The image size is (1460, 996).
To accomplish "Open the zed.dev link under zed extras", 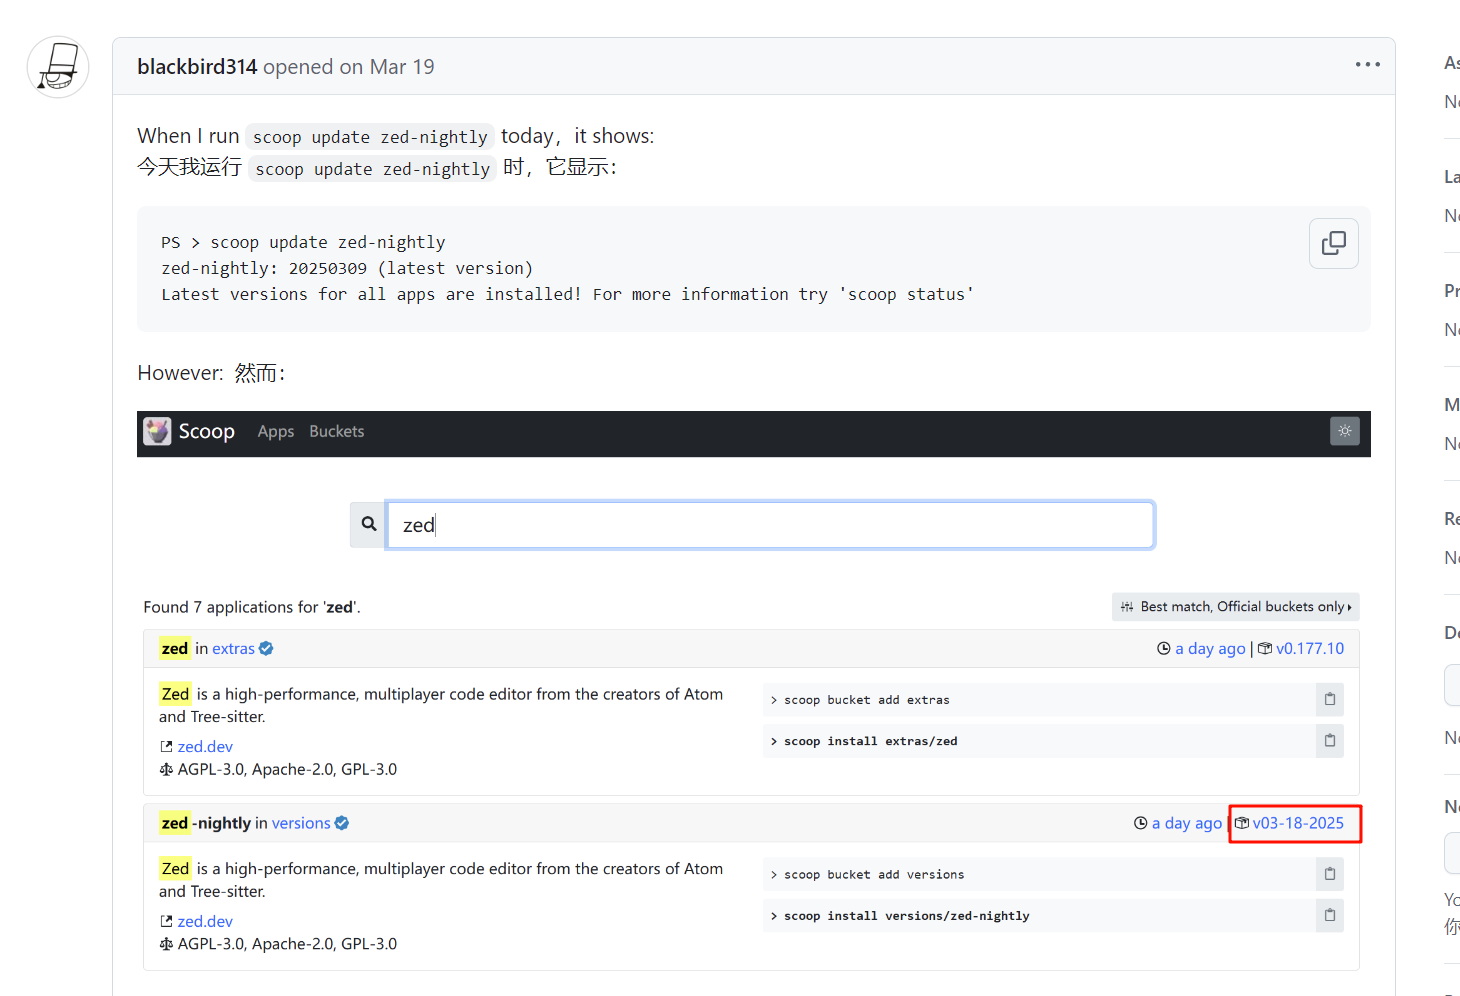I will pos(205,747).
